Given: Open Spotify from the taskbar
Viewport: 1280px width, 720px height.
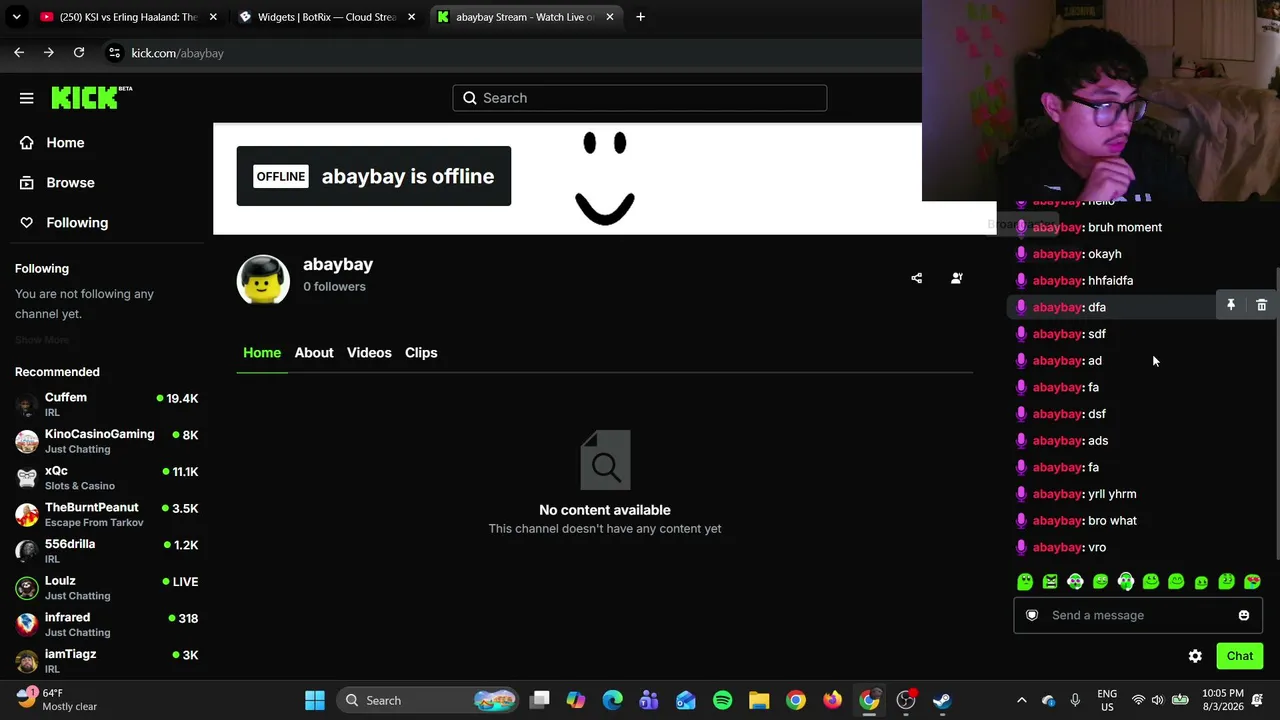Looking at the screenshot, I should tap(722, 700).
